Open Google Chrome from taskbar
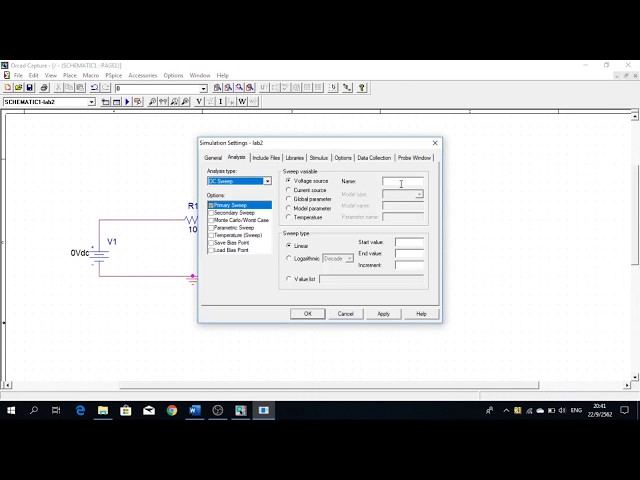The width and height of the screenshot is (640, 480). click(x=172, y=411)
